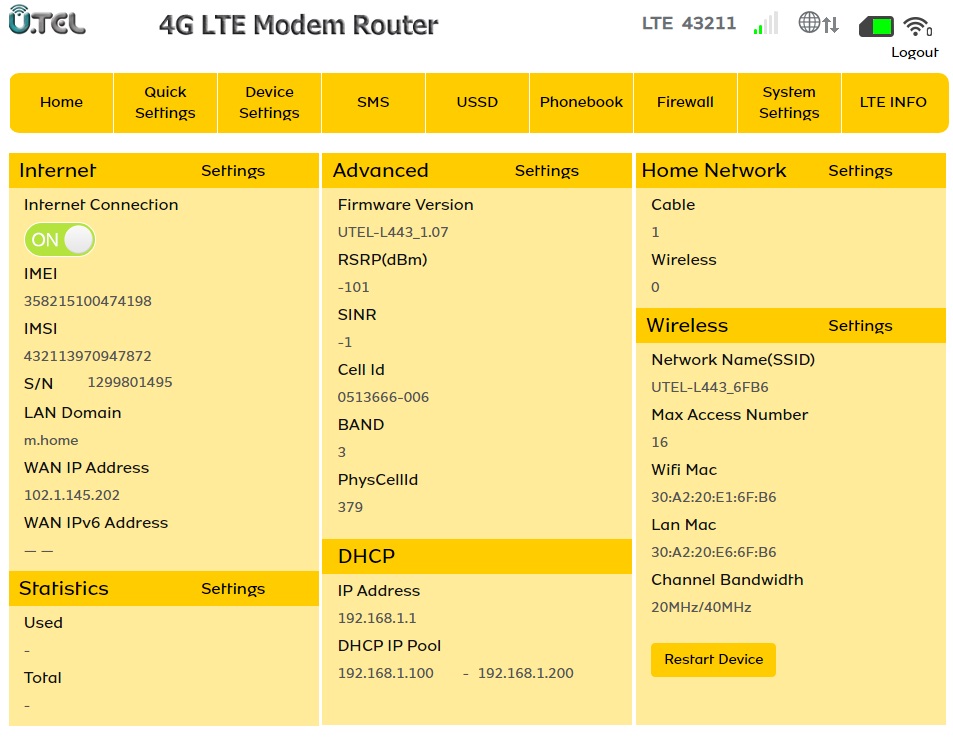Select the USSD tab
This screenshot has height=749, width=953.
tap(477, 102)
